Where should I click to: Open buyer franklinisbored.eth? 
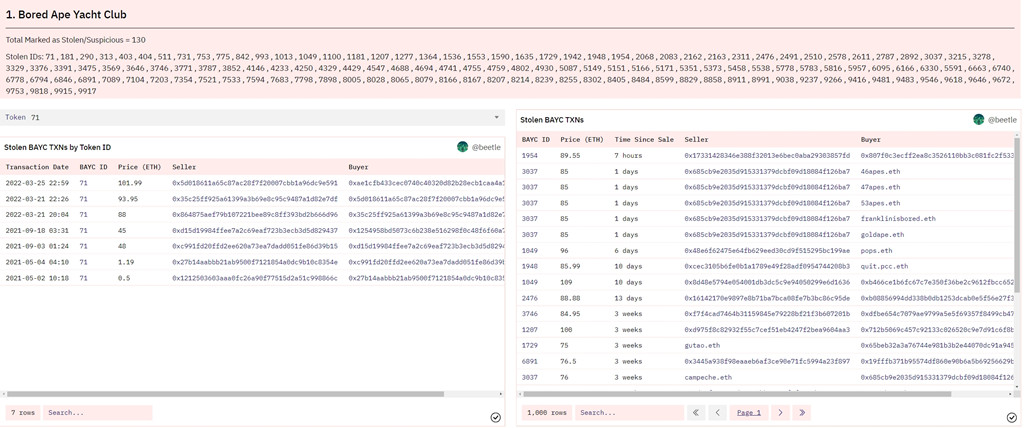click(898, 218)
